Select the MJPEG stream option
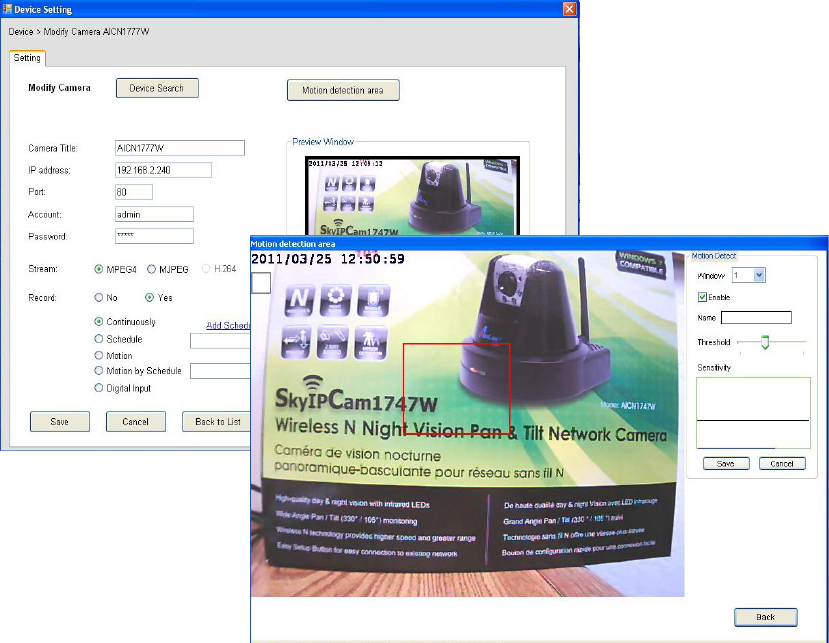 point(152,269)
